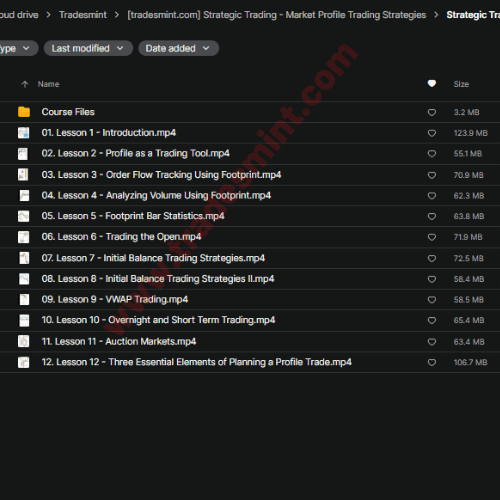The image size is (500, 500).
Task: Favourite Lesson 12 Planning a Profile Trade
Action: [x=432, y=362]
